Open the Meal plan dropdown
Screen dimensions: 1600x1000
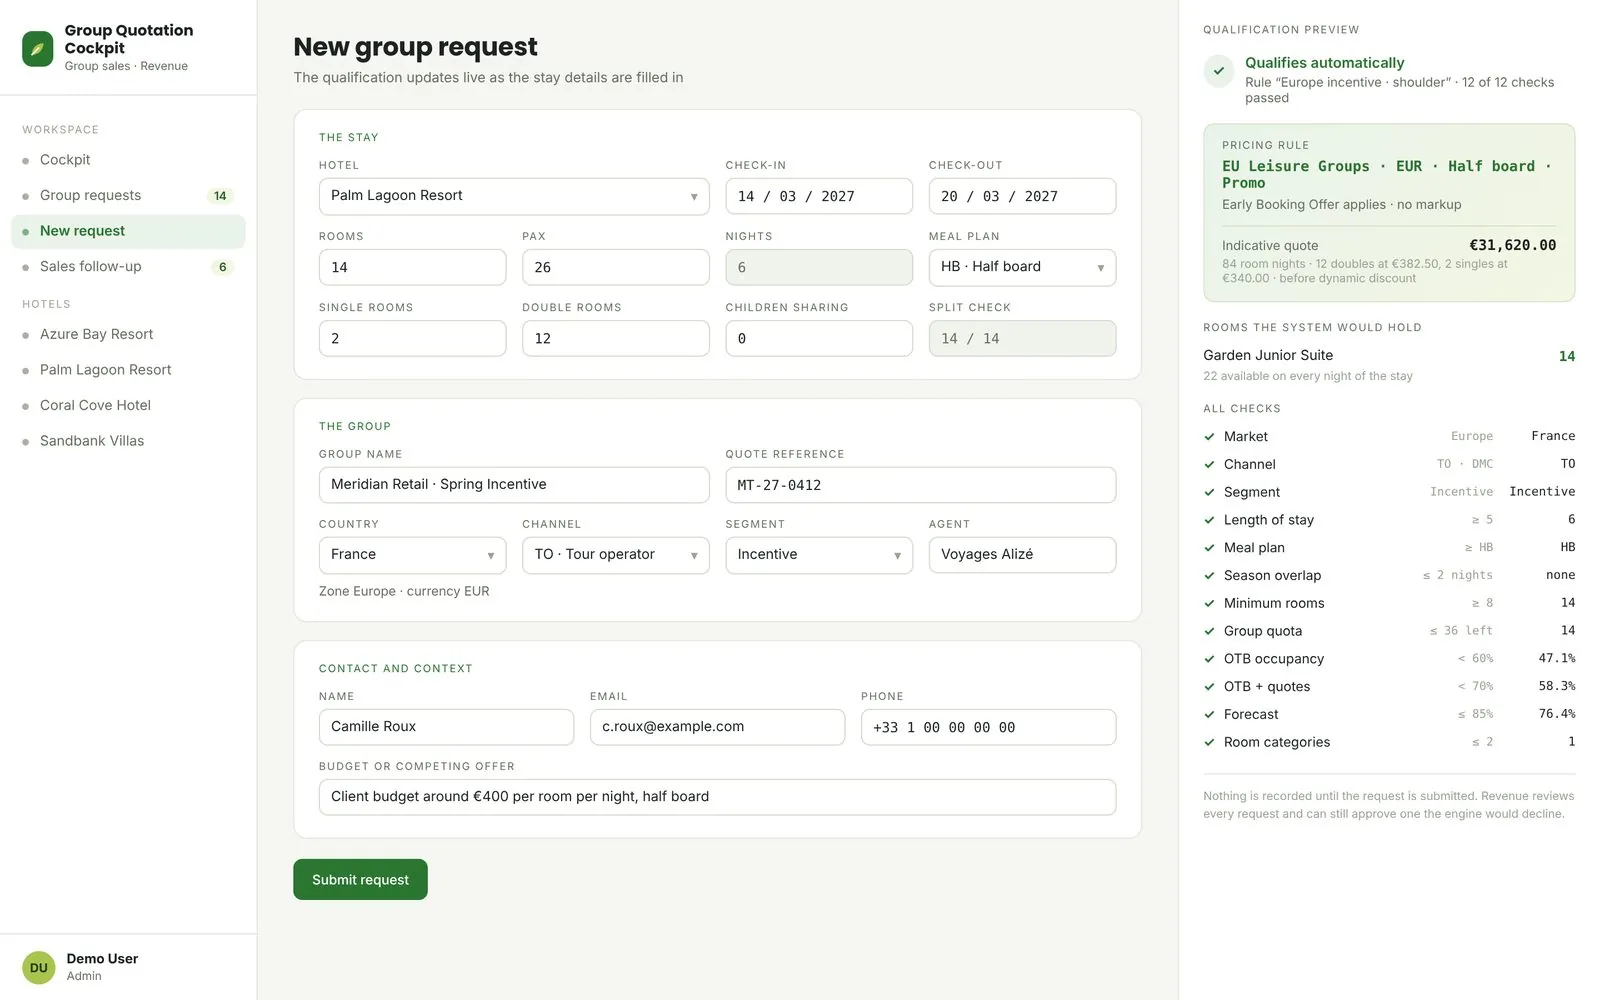[1022, 267]
